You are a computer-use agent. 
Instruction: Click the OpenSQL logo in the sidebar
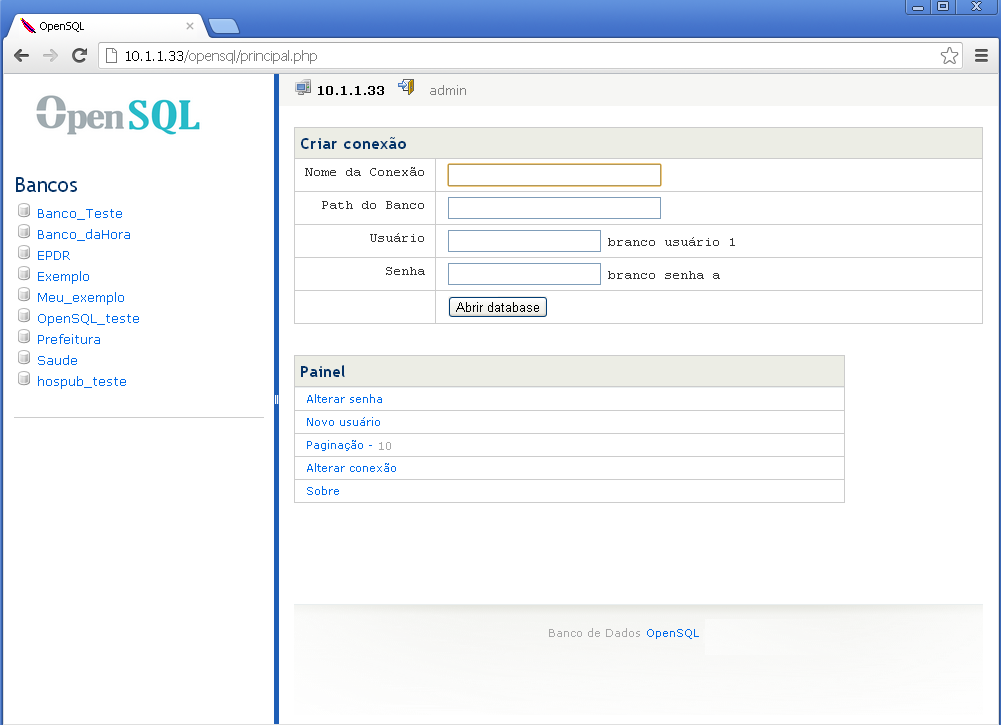[118, 115]
